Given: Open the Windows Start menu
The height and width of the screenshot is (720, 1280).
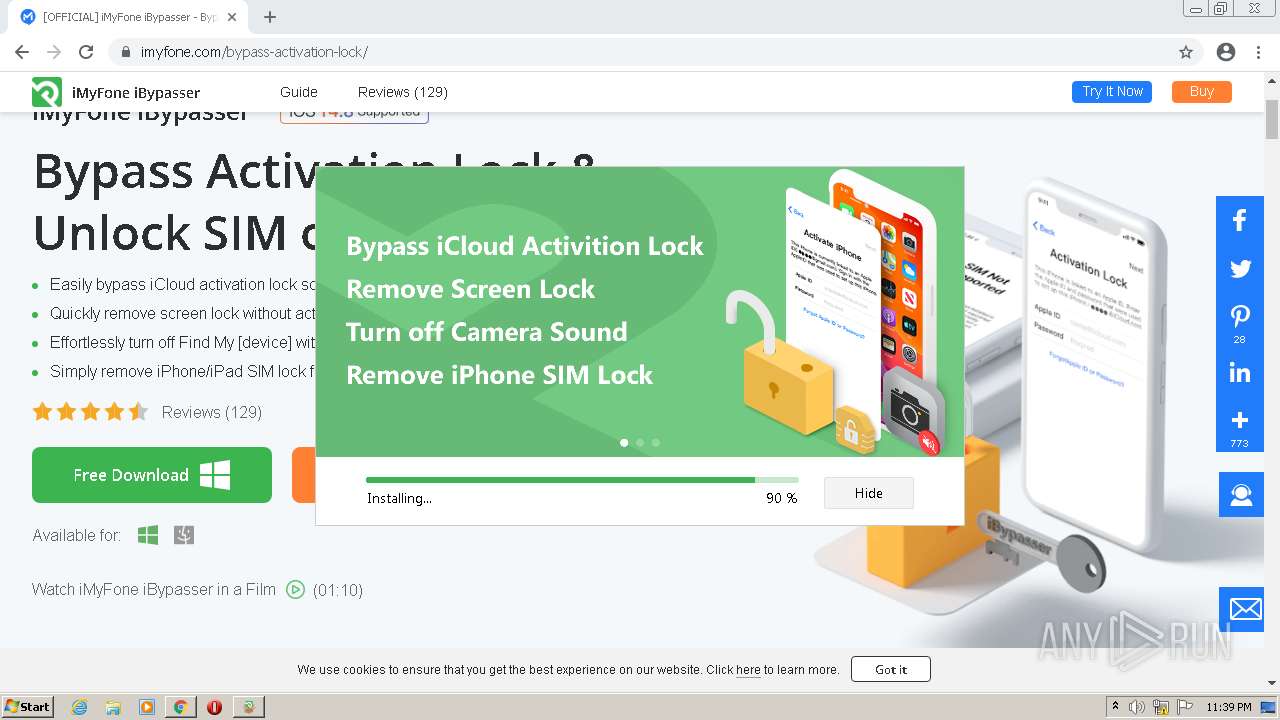Looking at the screenshot, I should (27, 707).
